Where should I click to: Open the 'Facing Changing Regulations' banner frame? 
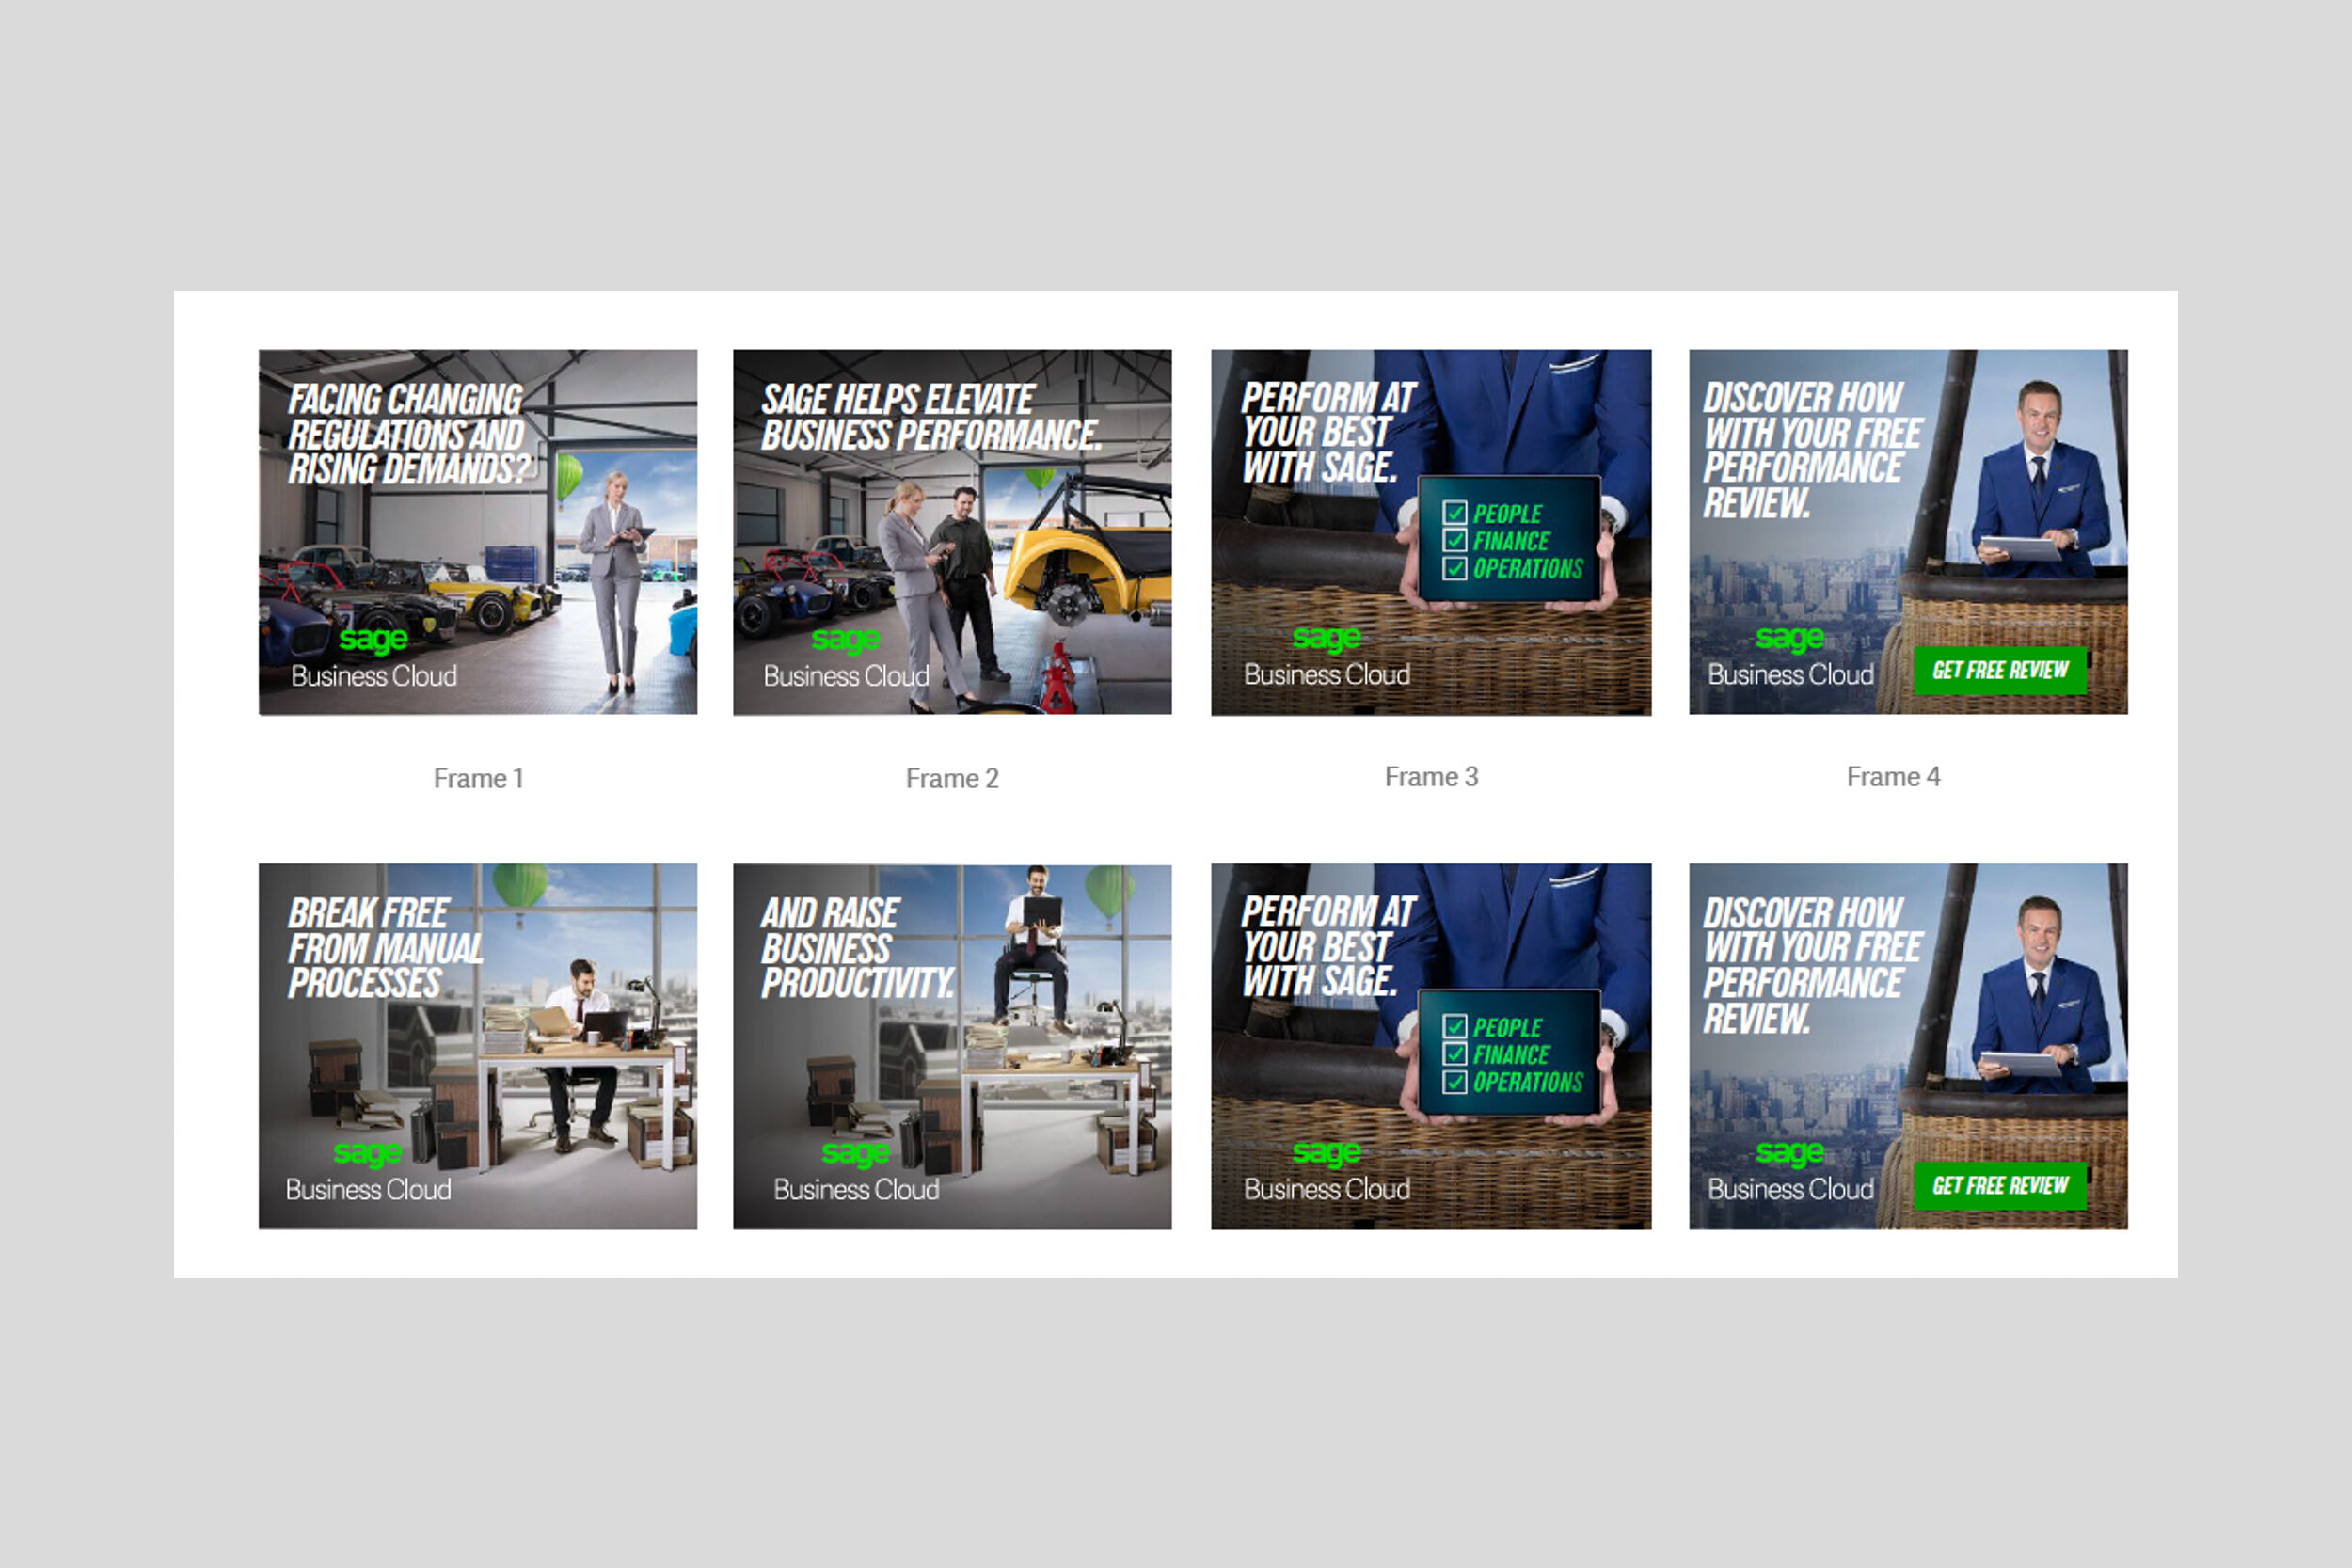tap(478, 532)
